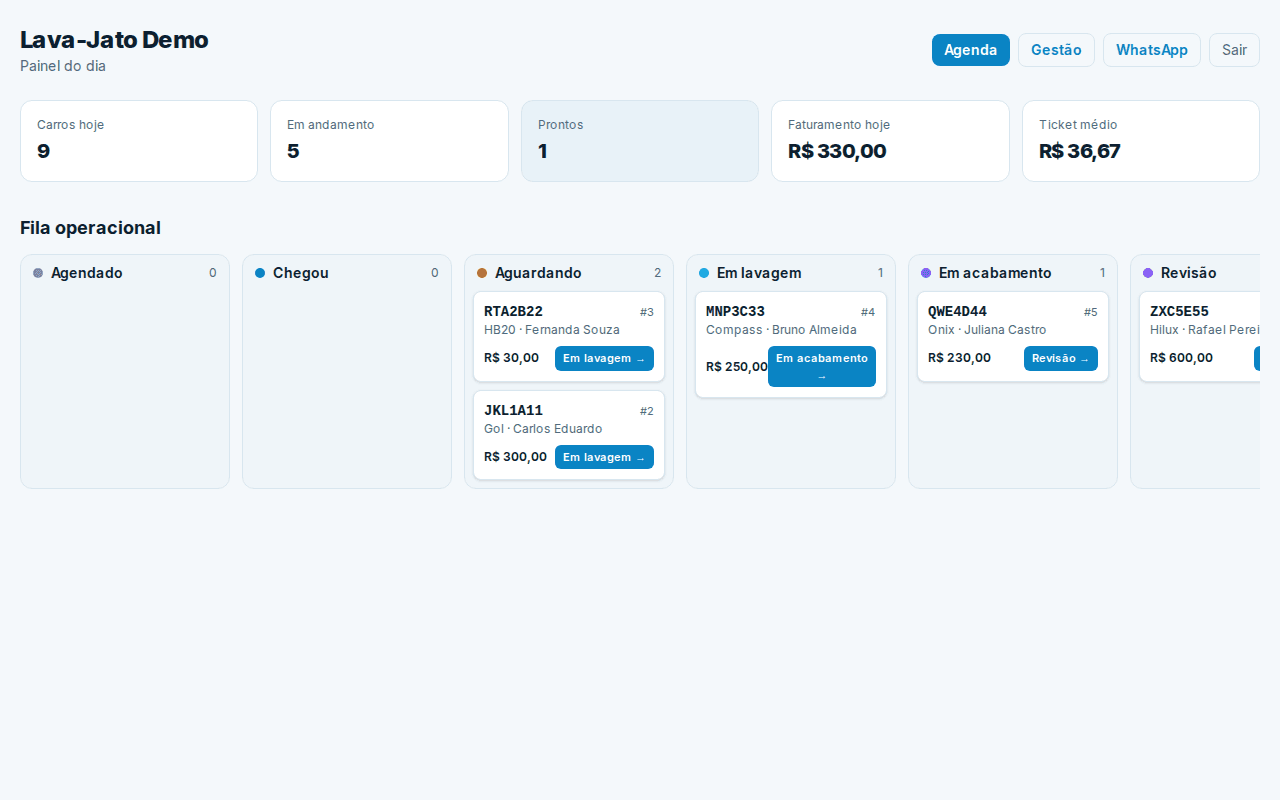Viewport: 1280px width, 800px height.
Task: Select the Ticket médio card
Action: (1141, 141)
